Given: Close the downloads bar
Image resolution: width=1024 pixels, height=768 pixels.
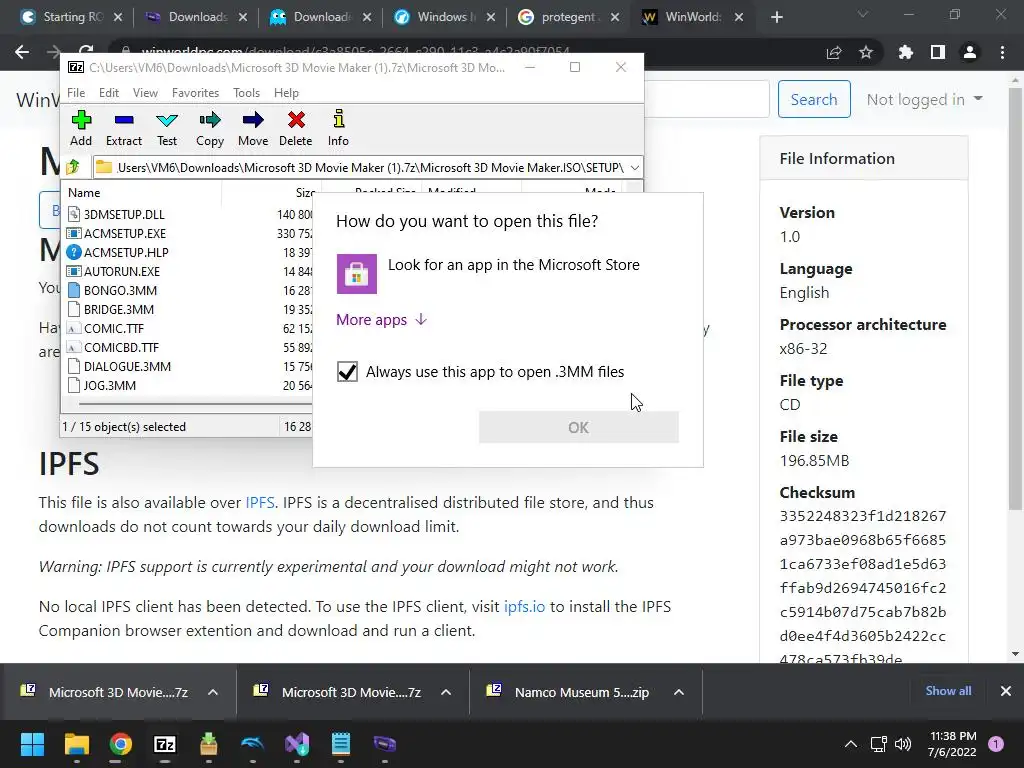Looking at the screenshot, I should [x=1006, y=691].
